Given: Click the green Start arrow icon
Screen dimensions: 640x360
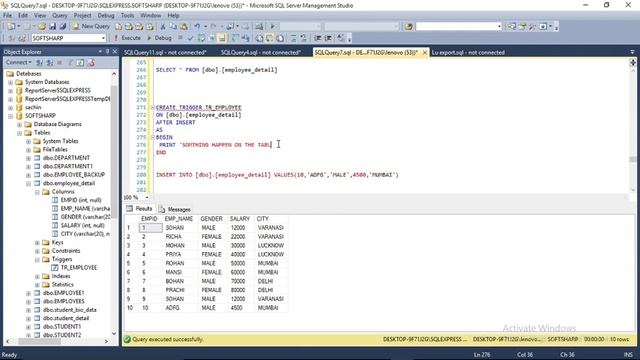Looking at the screenshot, I should [x=272, y=27].
